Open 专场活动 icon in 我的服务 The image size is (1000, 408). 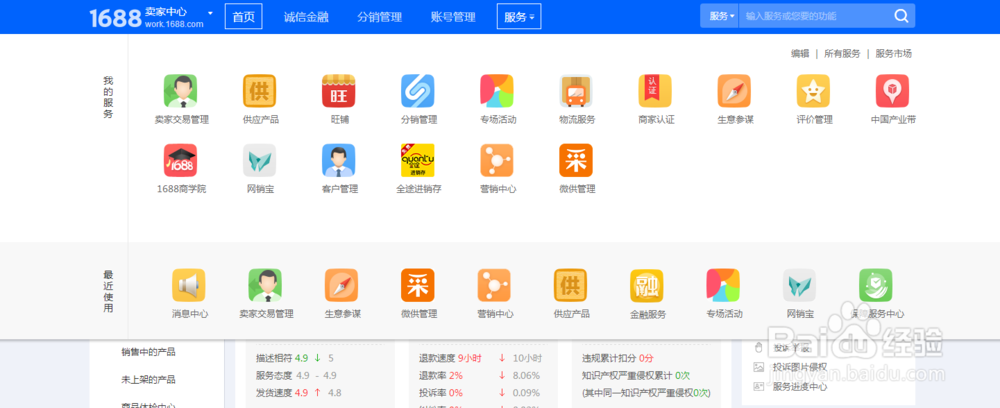click(497, 91)
